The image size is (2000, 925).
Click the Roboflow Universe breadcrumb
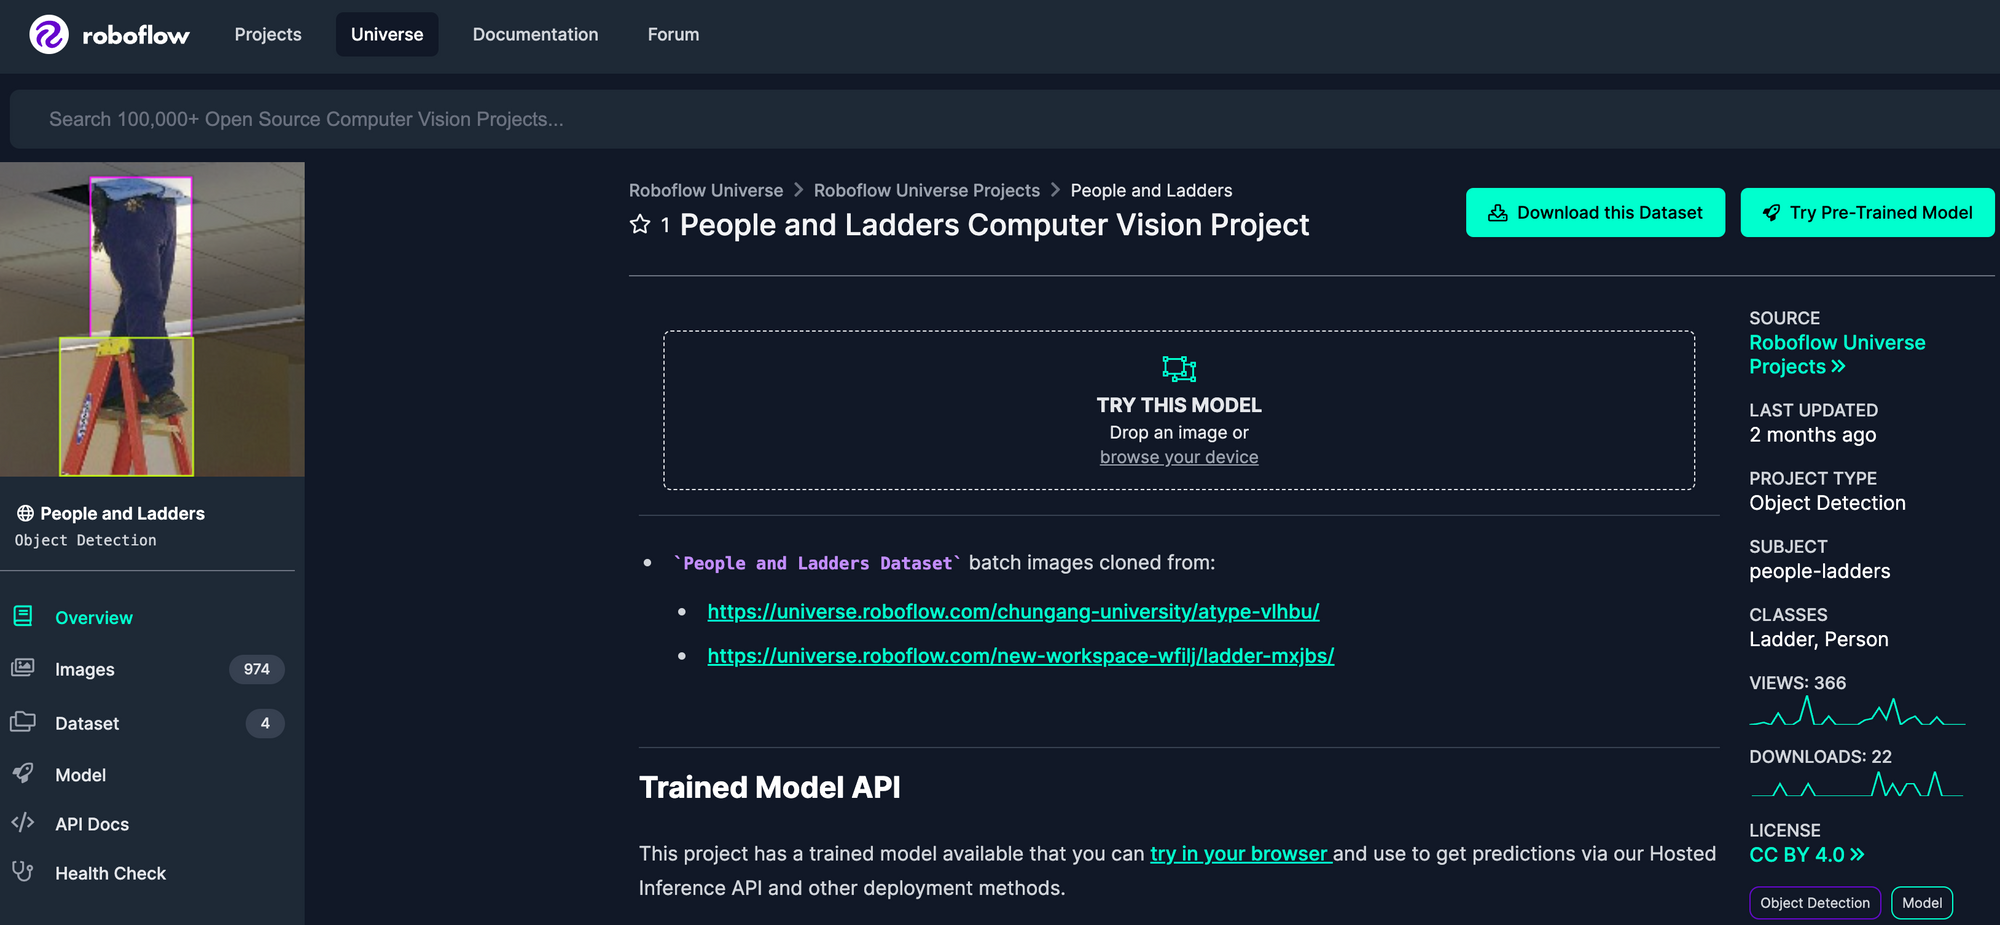[x=706, y=190]
